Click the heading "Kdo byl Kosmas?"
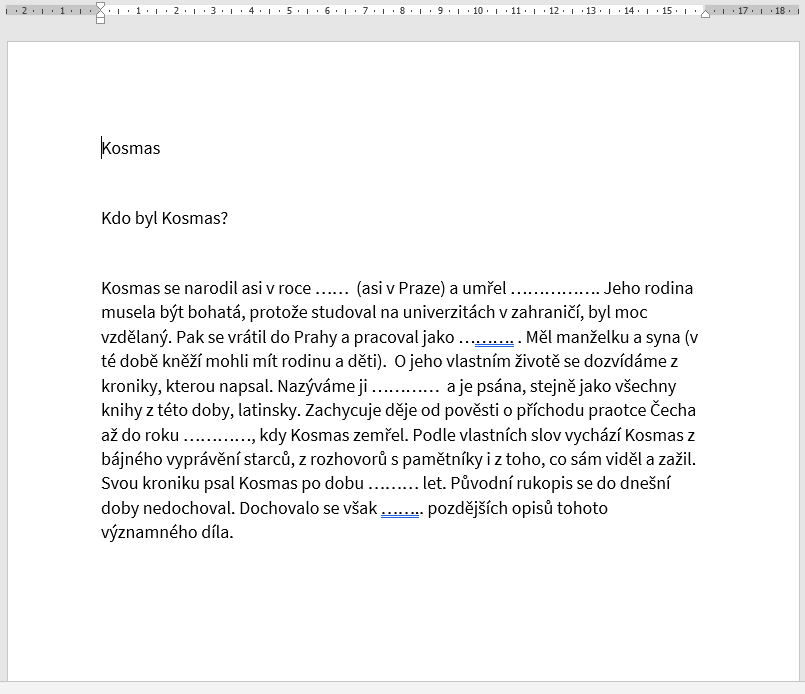The width and height of the screenshot is (805, 694). coord(164,218)
